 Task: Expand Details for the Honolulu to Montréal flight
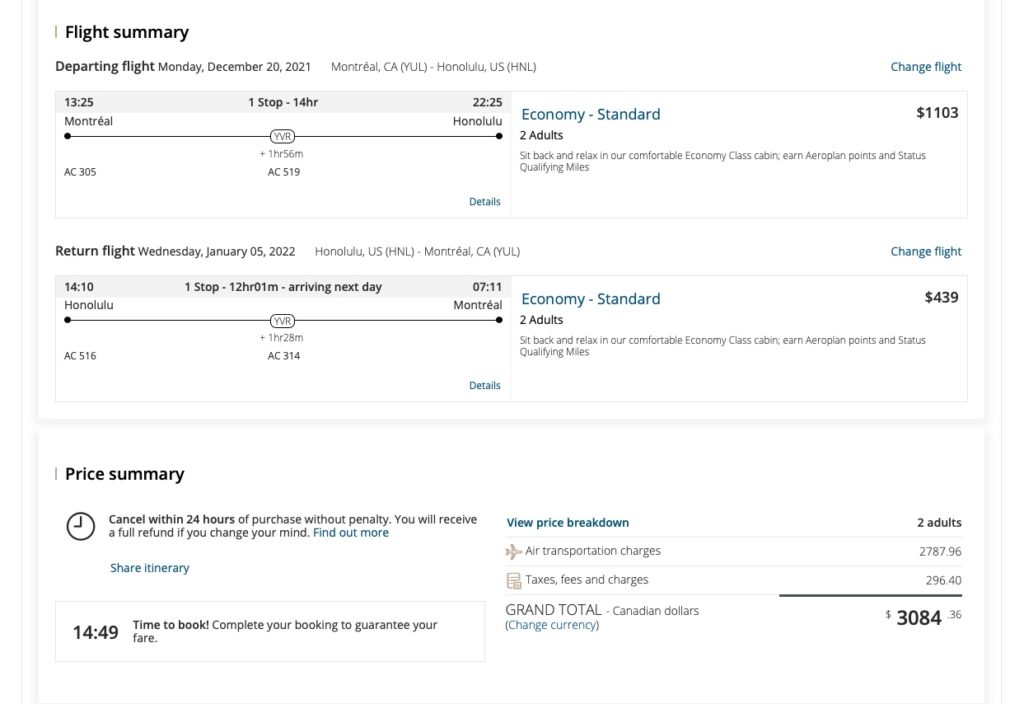point(484,385)
